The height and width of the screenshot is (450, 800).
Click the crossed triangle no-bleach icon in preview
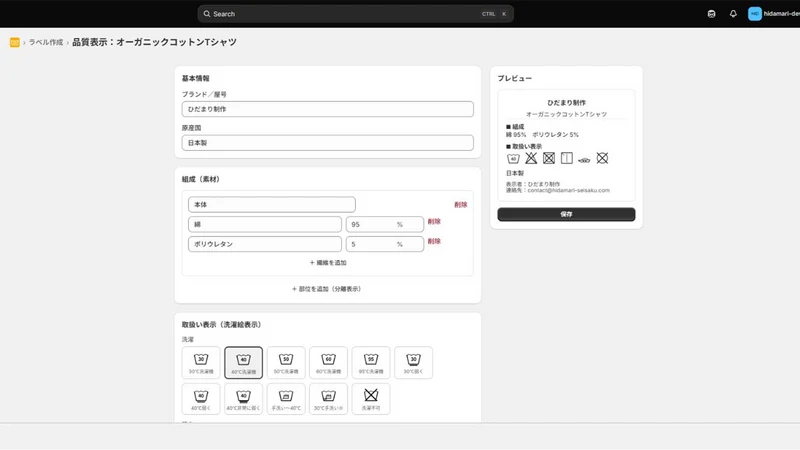point(531,158)
